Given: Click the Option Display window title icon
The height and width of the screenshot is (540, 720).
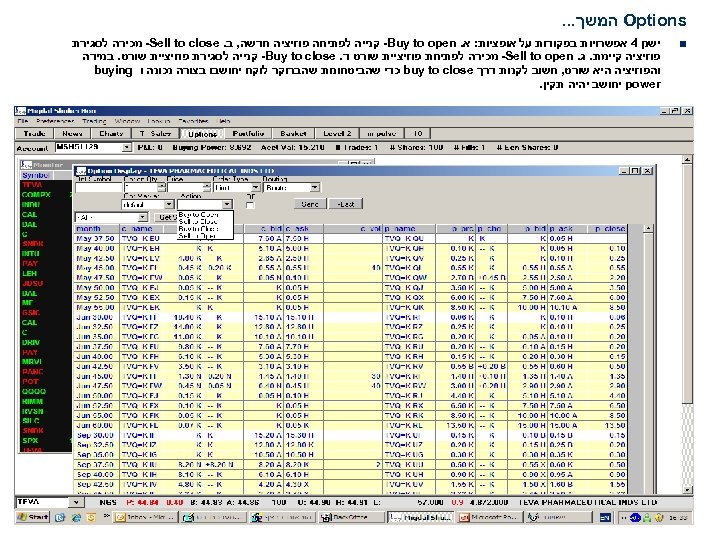Looking at the screenshot, I should pos(81,171).
